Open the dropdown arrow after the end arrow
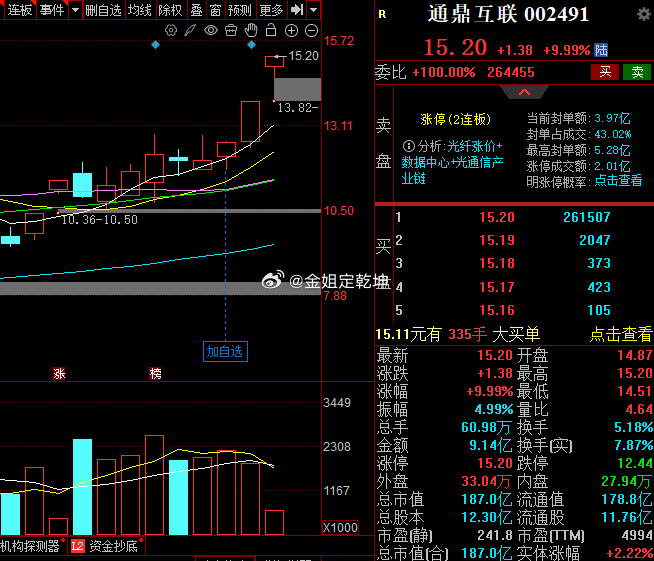The height and width of the screenshot is (561, 654). coord(314,10)
